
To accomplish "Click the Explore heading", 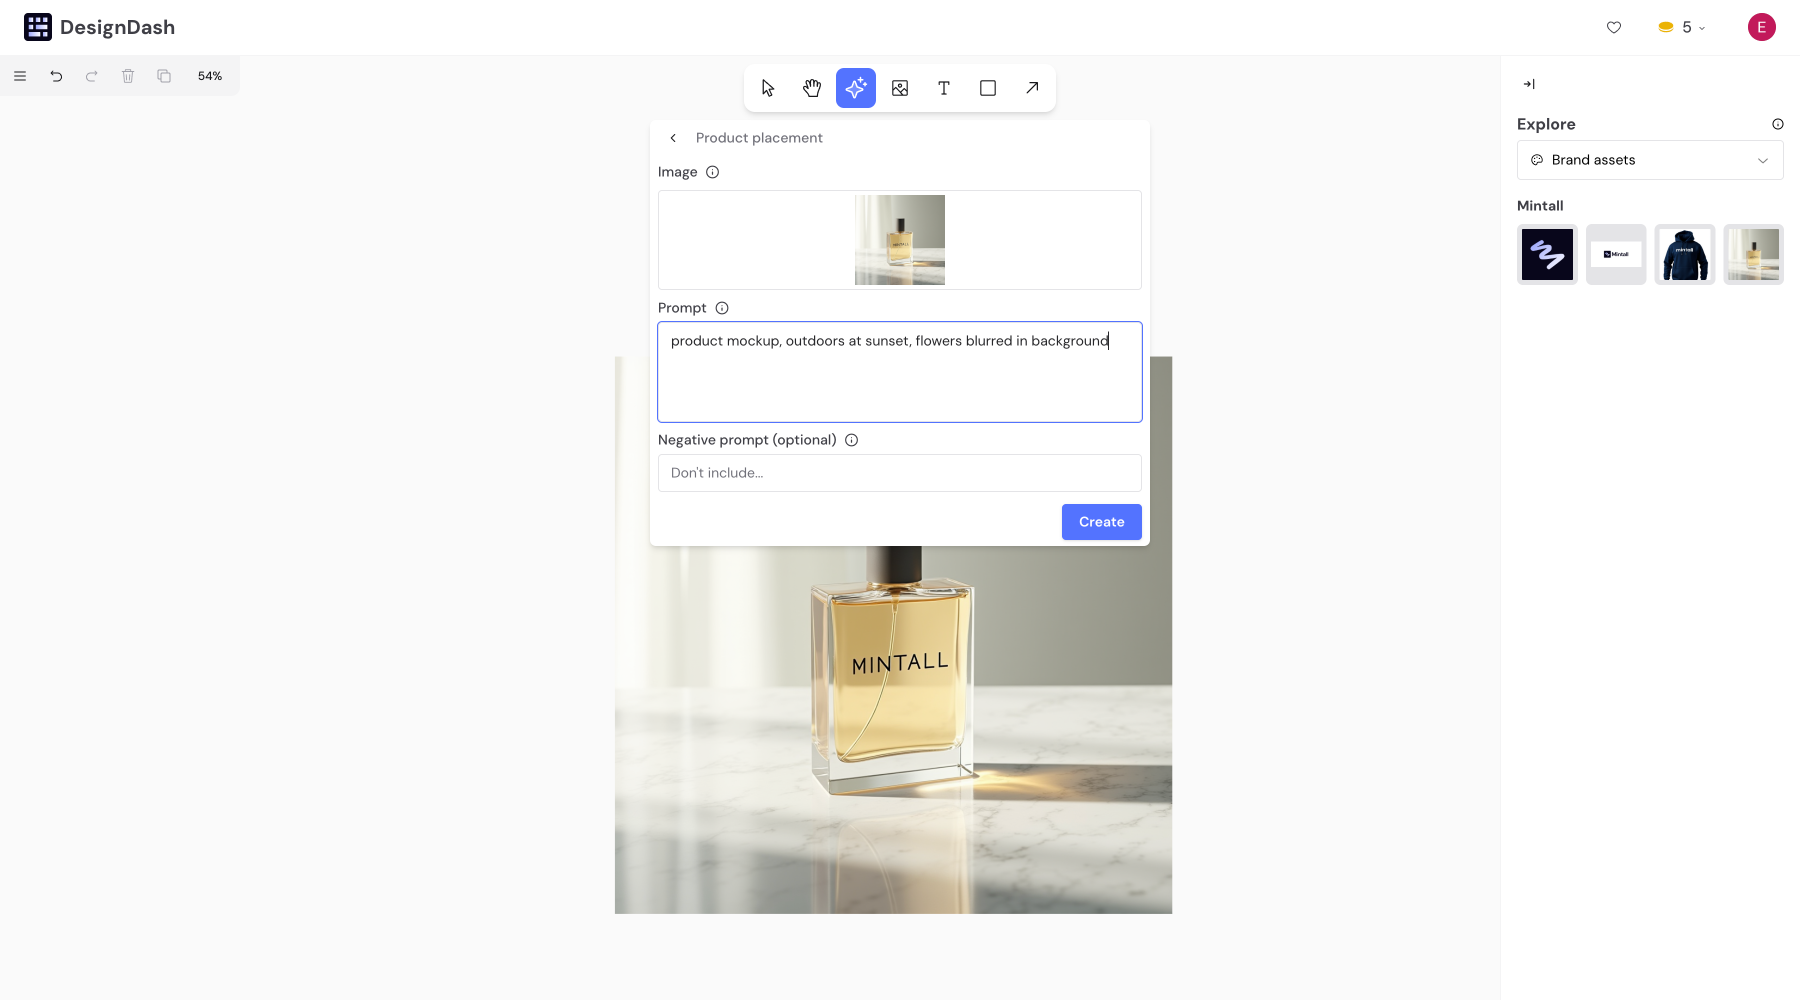I will [x=1546, y=124].
